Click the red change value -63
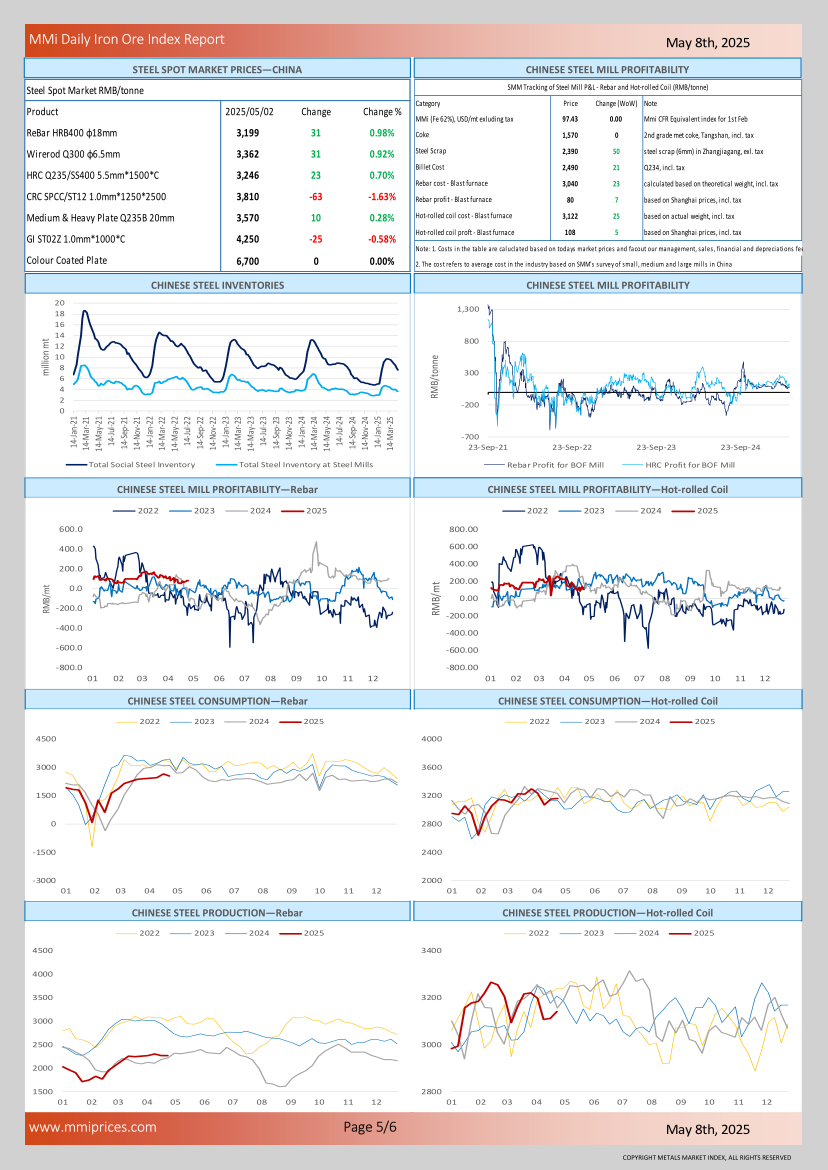This screenshot has height=1170, width=828. [316, 197]
